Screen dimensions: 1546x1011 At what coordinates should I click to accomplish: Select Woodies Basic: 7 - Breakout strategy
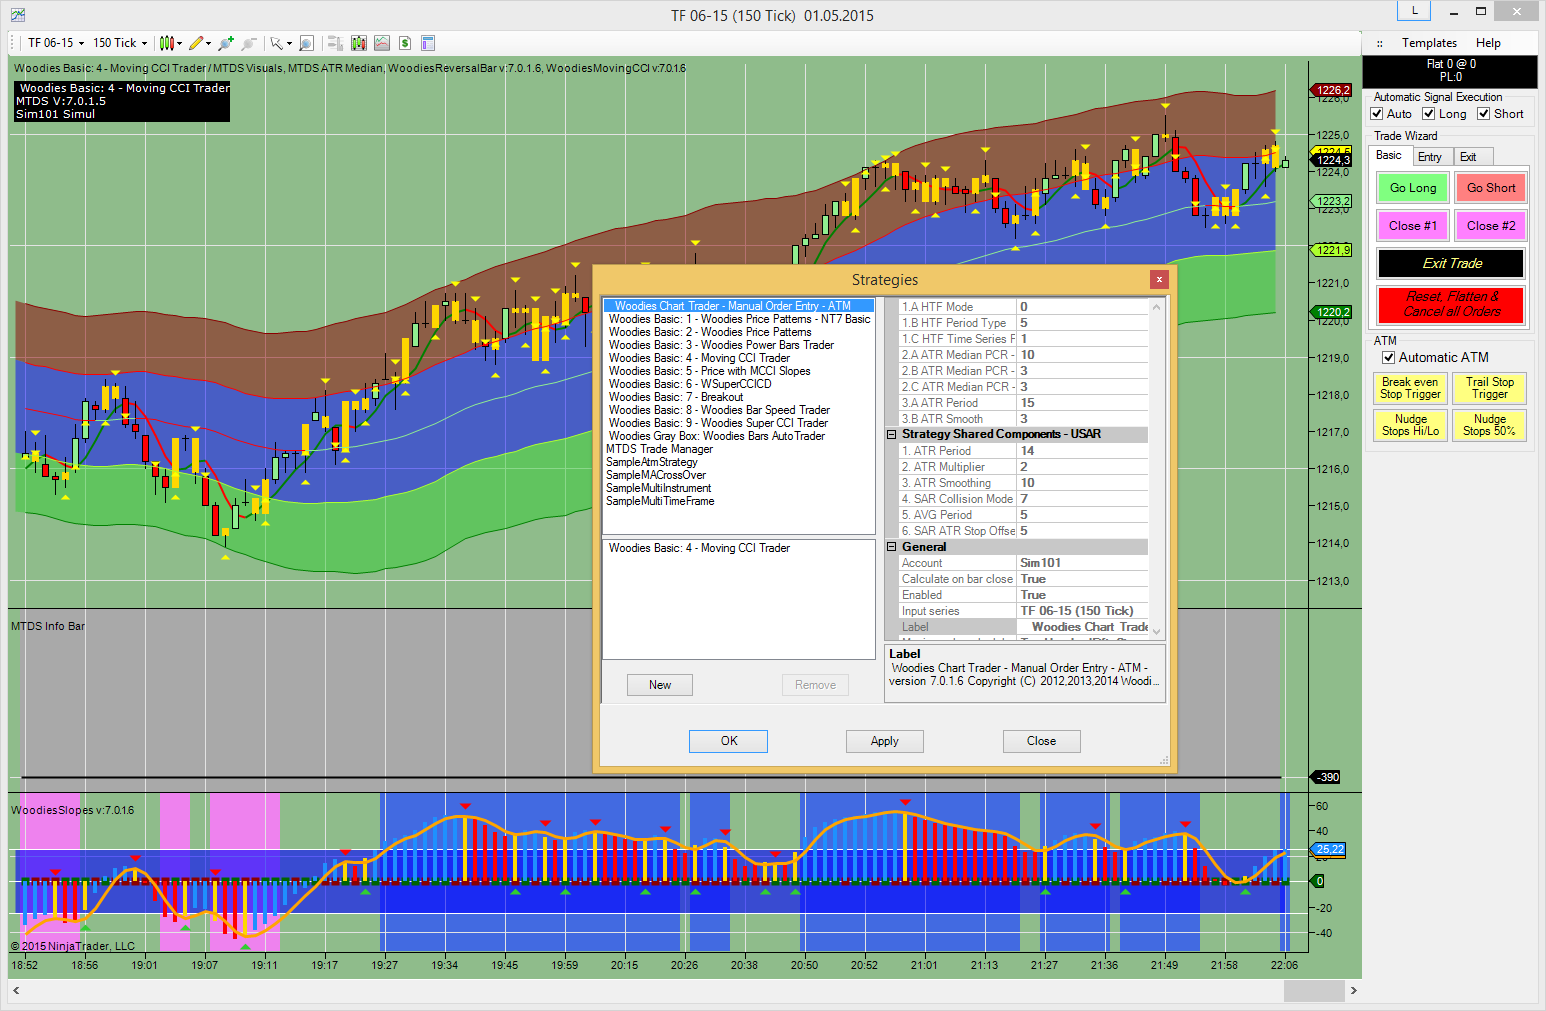click(676, 397)
